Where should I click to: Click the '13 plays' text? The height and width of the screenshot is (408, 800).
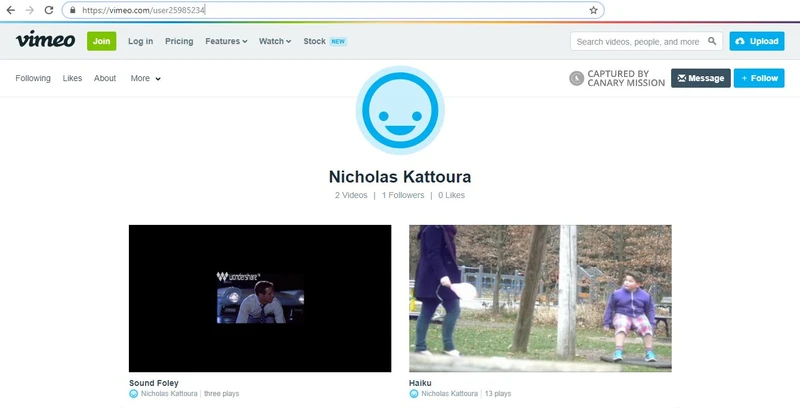[x=497, y=394]
